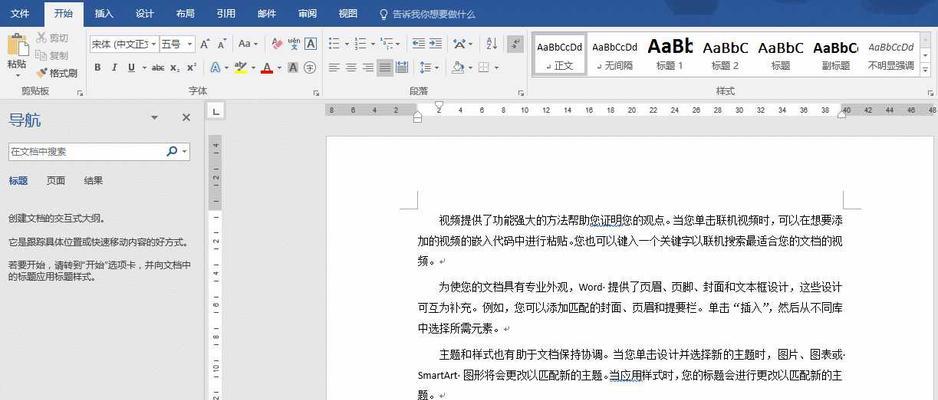Click the Format Painter (格式刷) button
938x400 pixels.
(56, 73)
